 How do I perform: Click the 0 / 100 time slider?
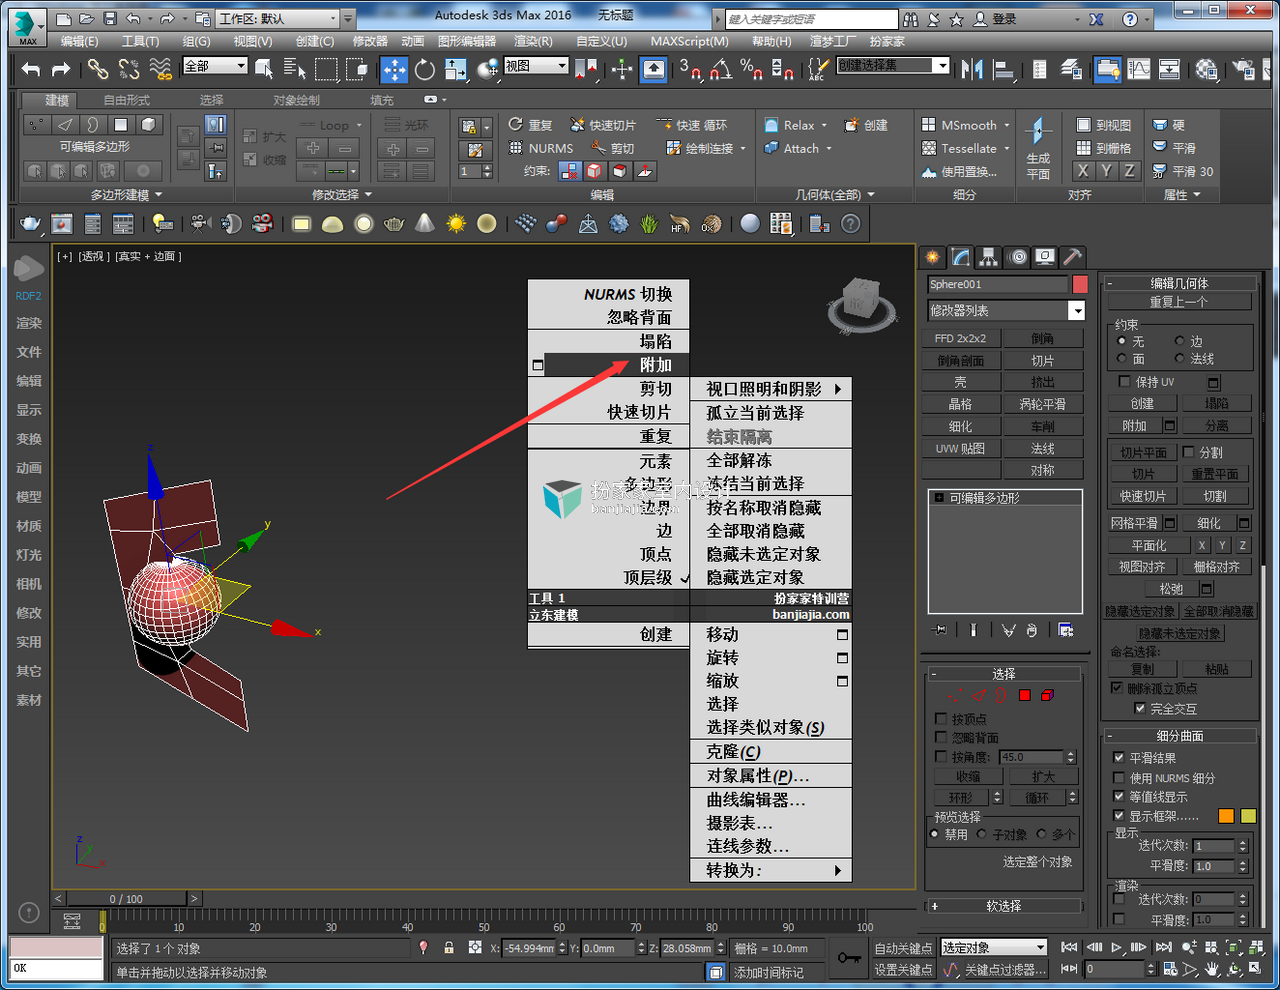pos(126,899)
